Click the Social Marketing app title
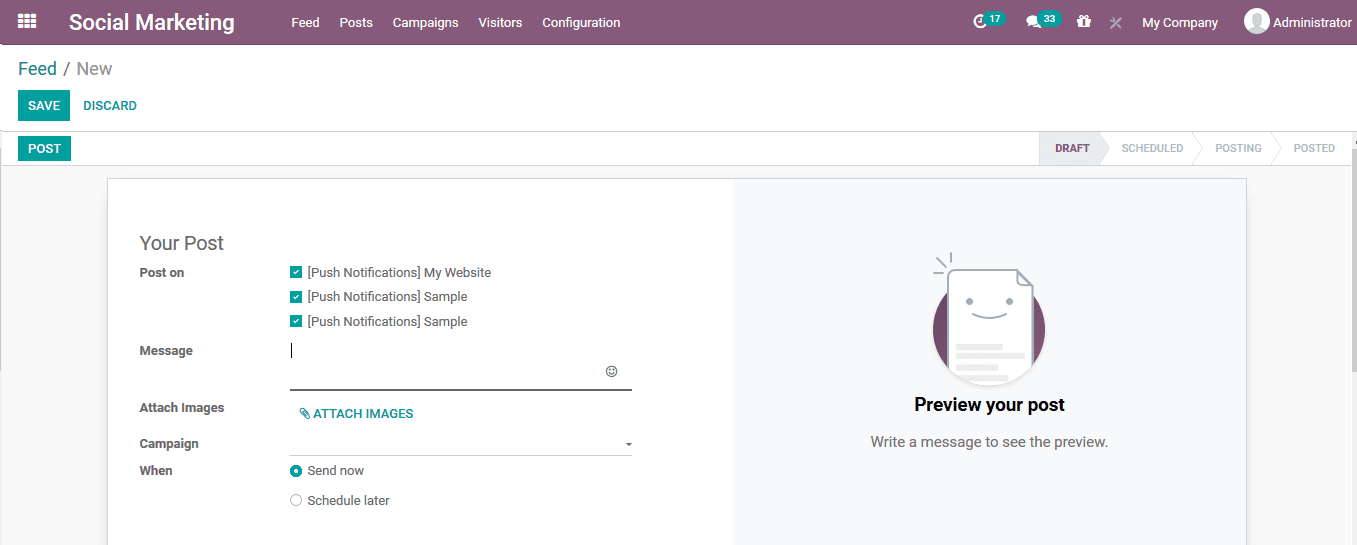This screenshot has width=1357, height=545. [x=152, y=22]
